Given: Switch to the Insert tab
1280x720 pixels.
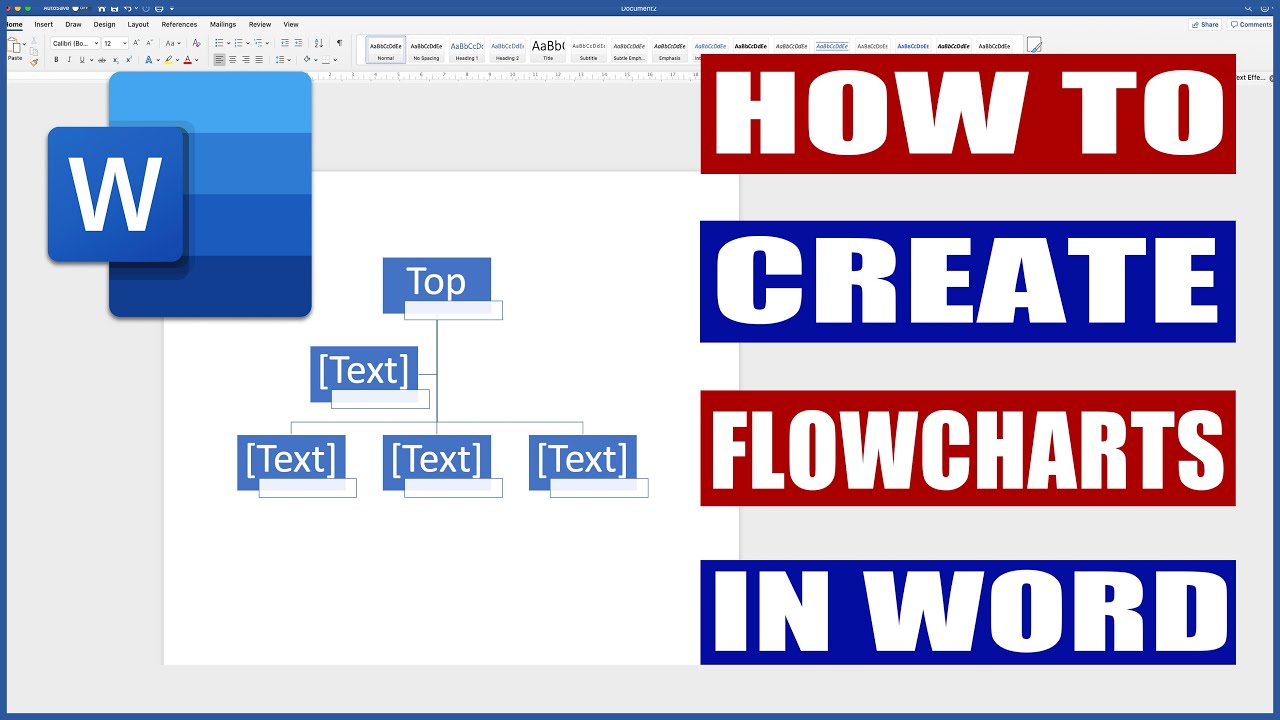Looking at the screenshot, I should coord(44,24).
